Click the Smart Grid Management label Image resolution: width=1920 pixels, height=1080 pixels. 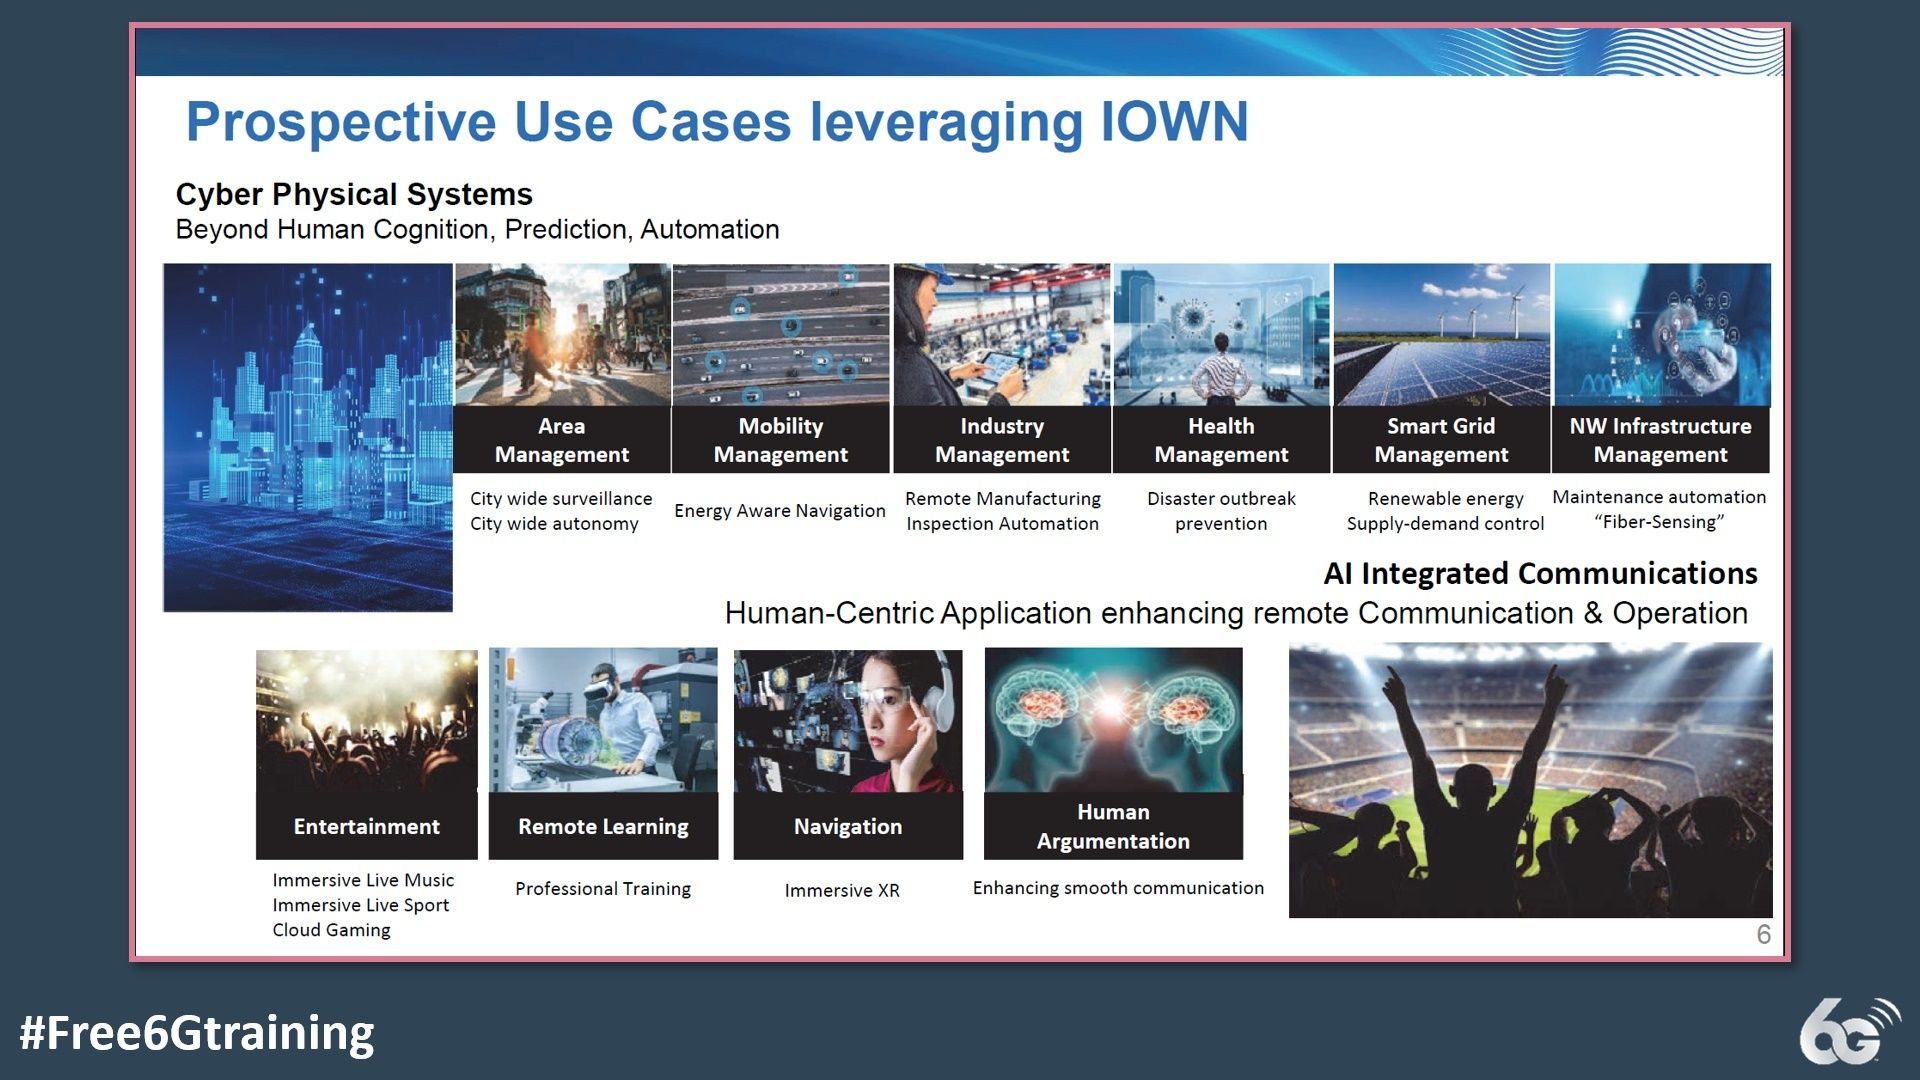tap(1441, 440)
